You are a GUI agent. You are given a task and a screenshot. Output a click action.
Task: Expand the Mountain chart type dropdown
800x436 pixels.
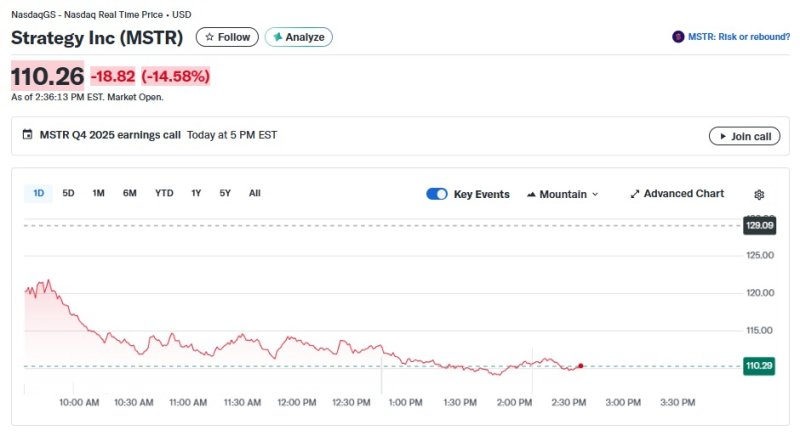click(x=562, y=194)
